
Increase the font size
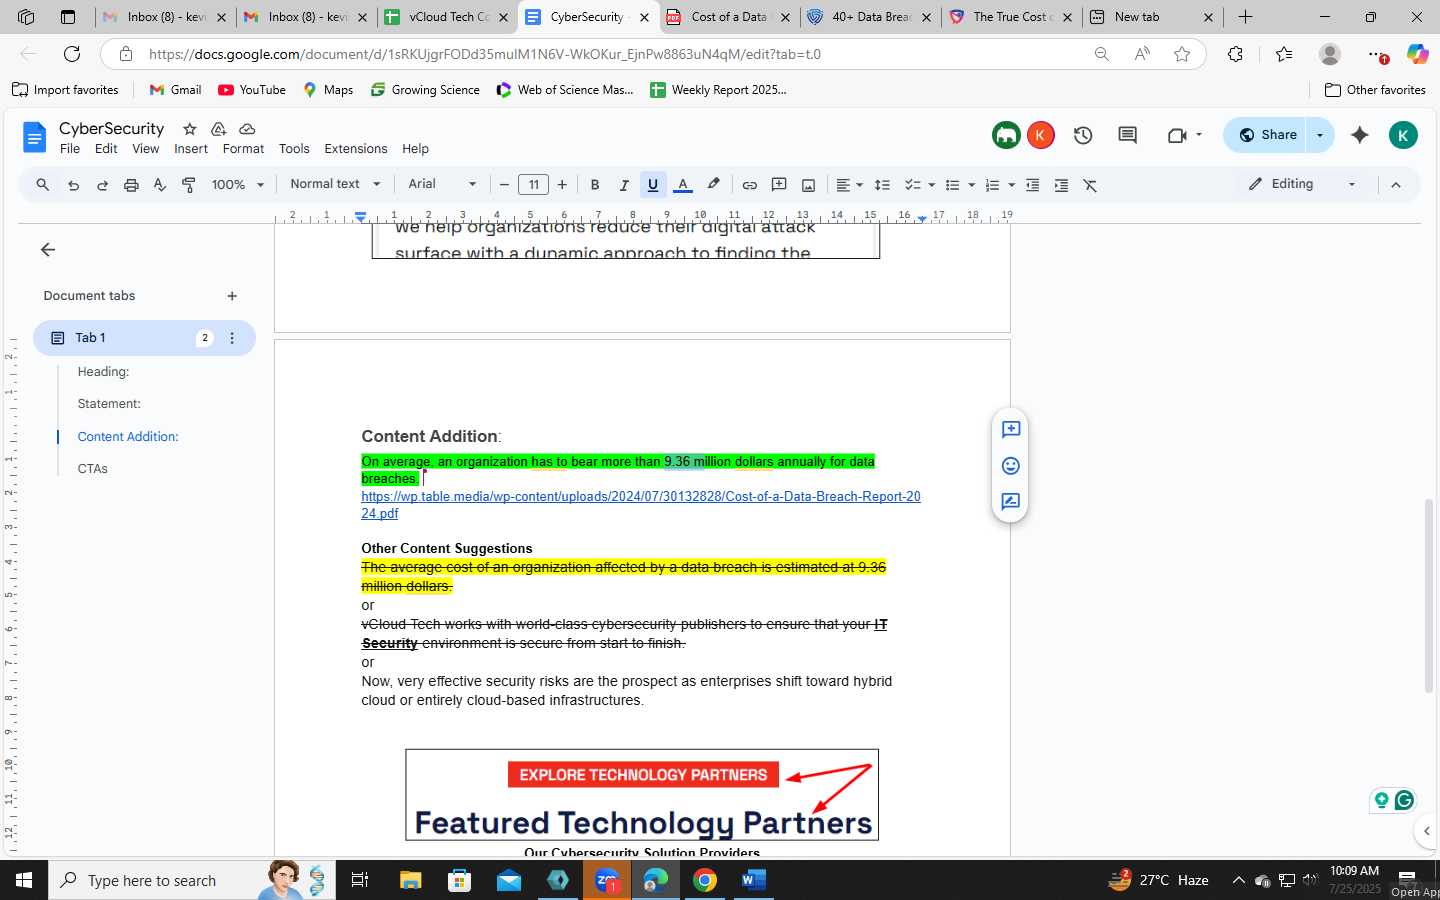coord(562,185)
